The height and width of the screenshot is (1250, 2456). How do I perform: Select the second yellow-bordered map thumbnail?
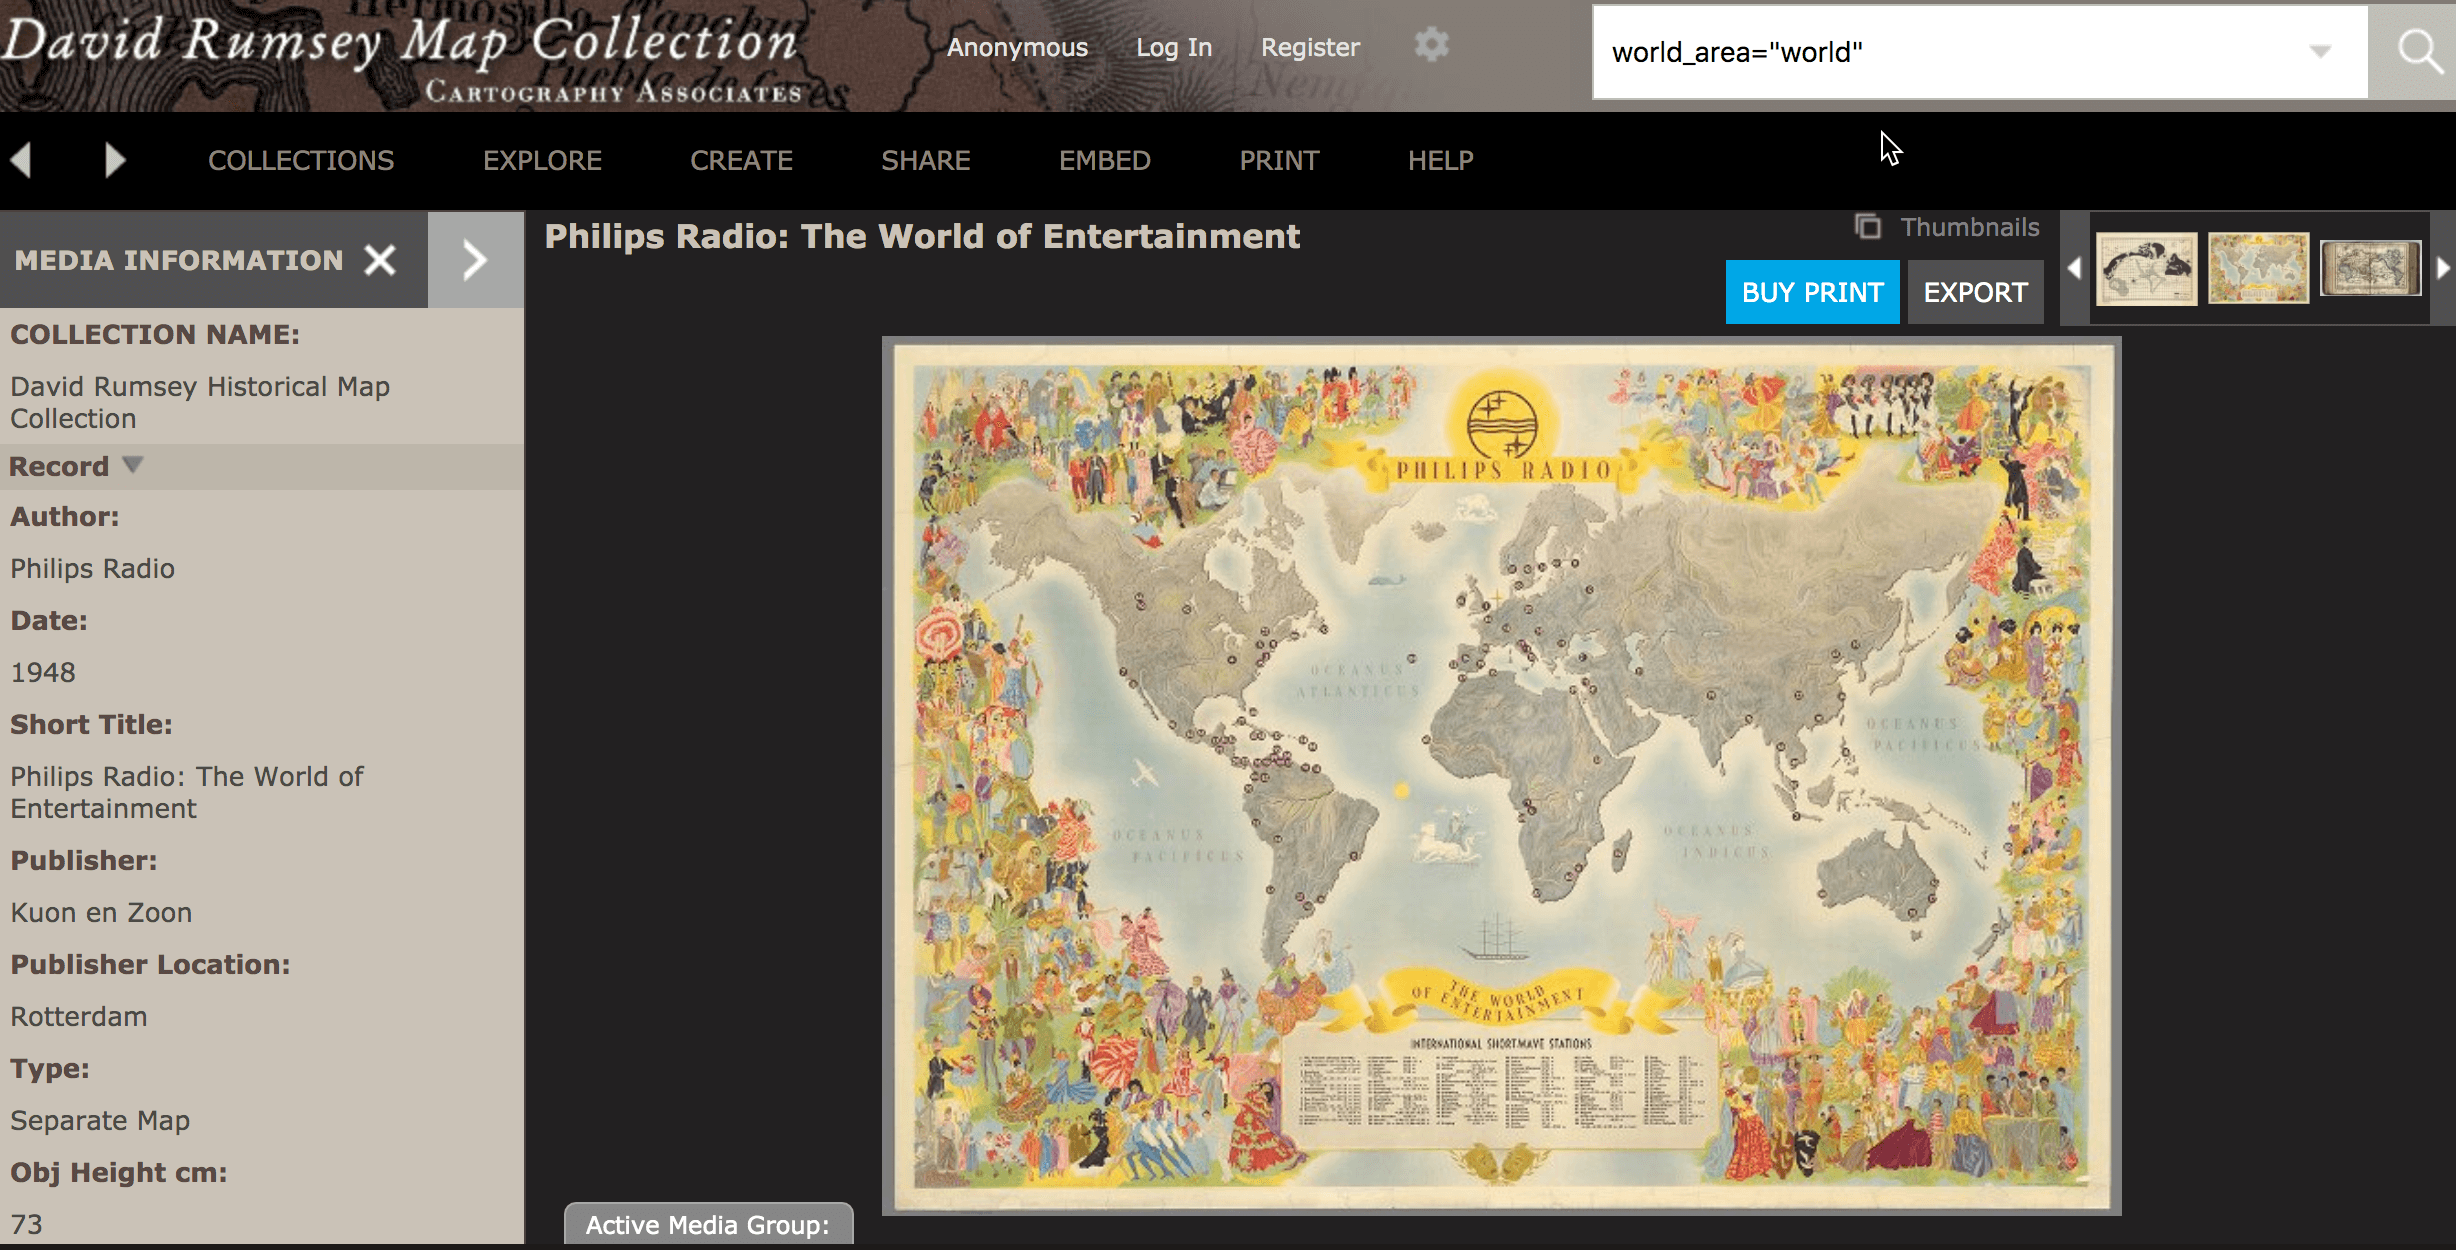(x=2258, y=268)
